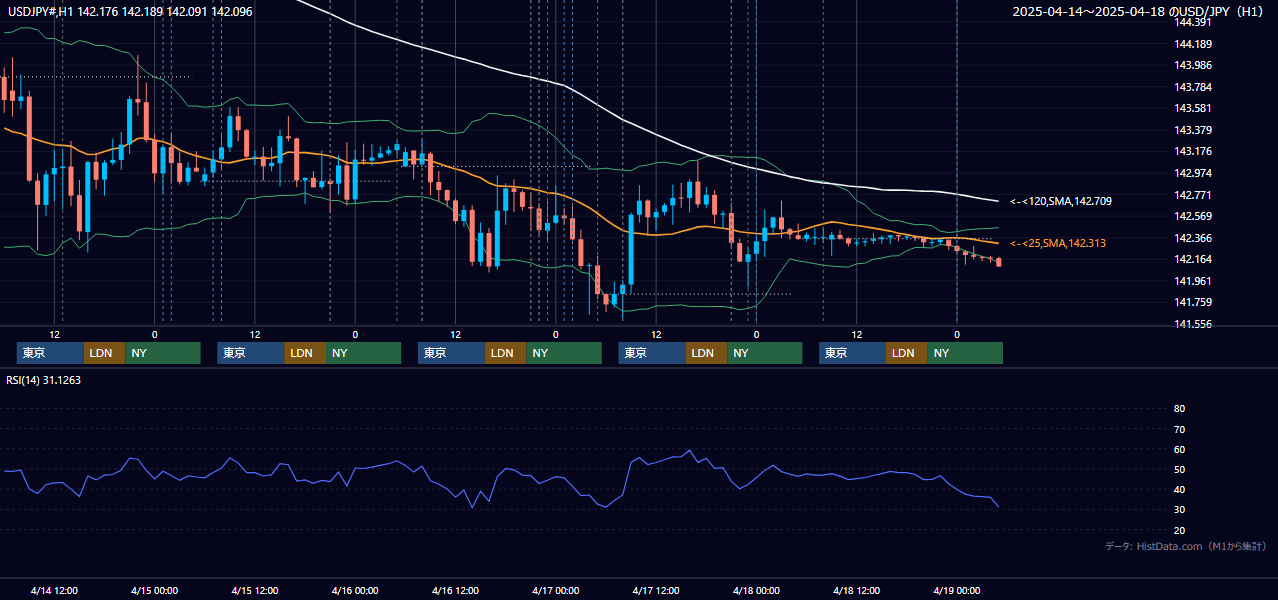
Task: Click price axis label 143.379
Action: click(x=1193, y=130)
